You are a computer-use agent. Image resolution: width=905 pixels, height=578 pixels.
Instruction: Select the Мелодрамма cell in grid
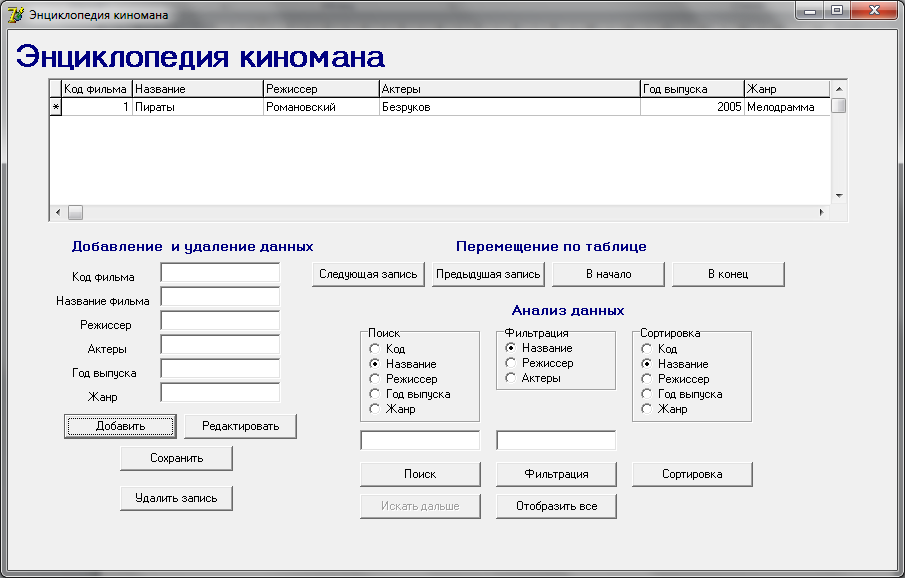(x=788, y=107)
